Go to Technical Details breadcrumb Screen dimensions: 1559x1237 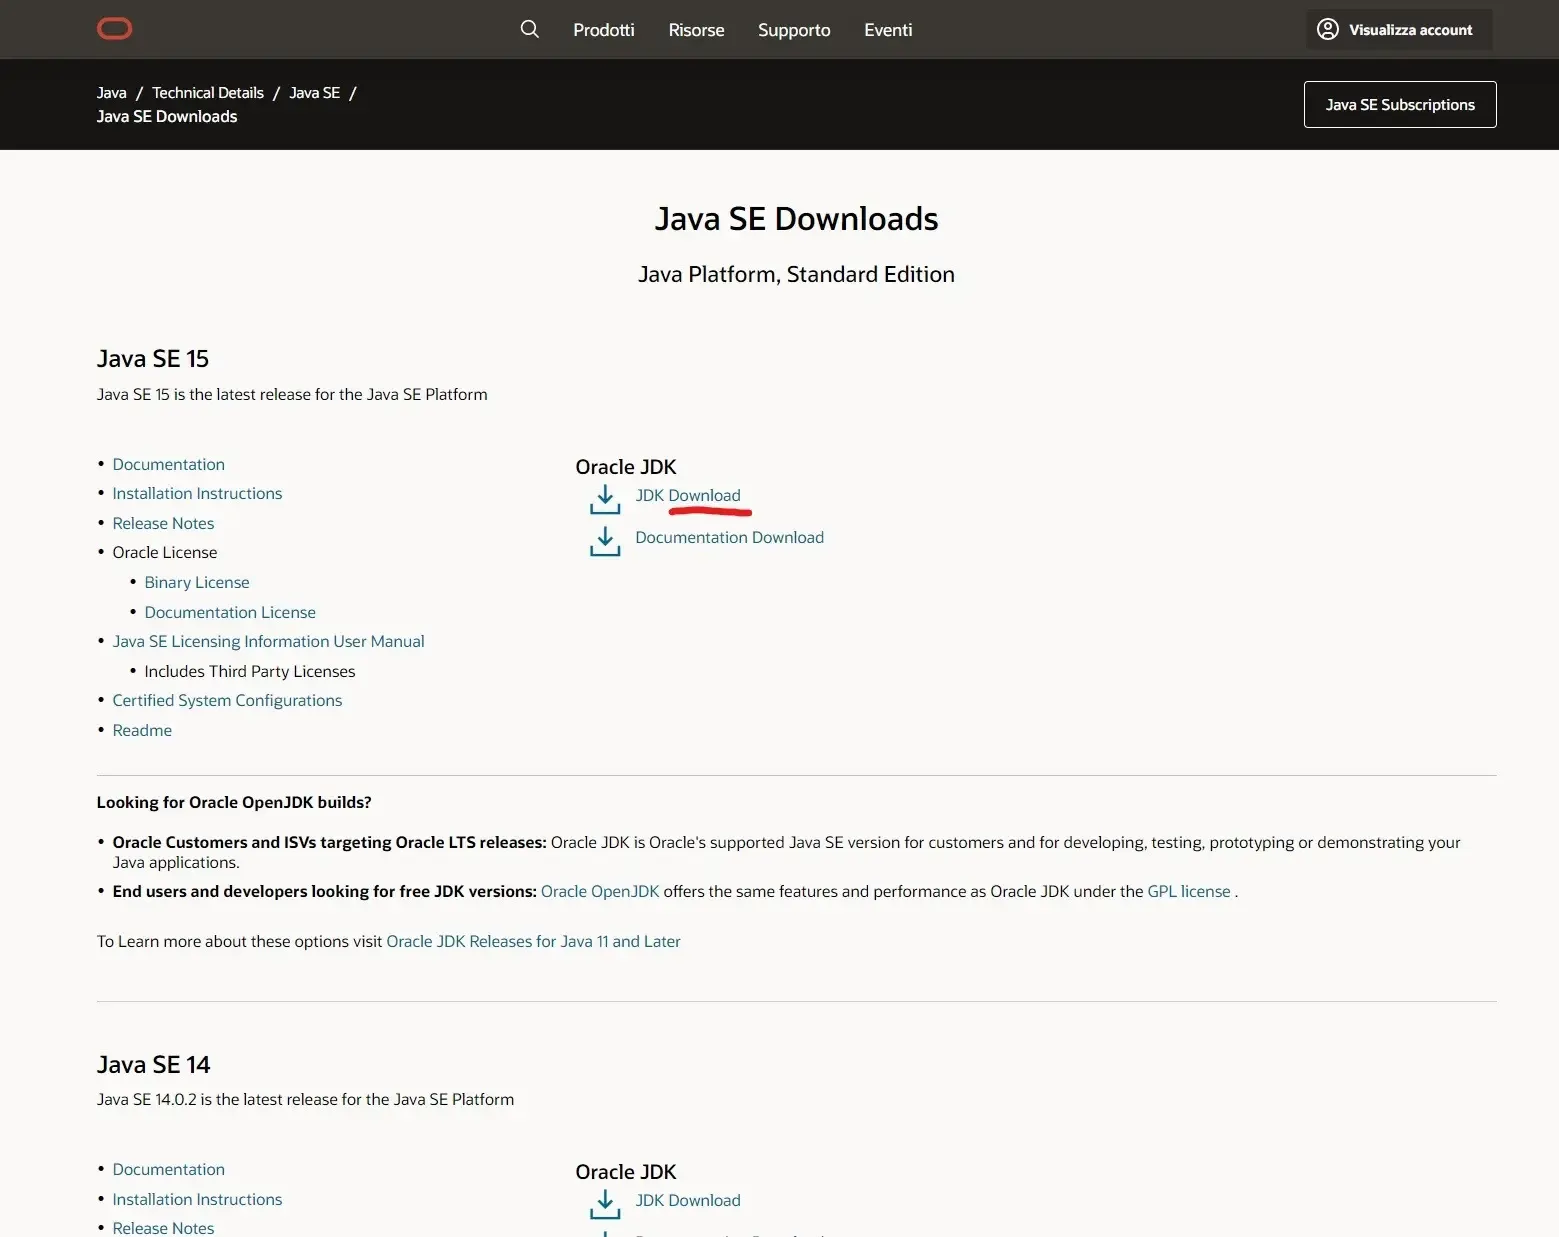(208, 93)
